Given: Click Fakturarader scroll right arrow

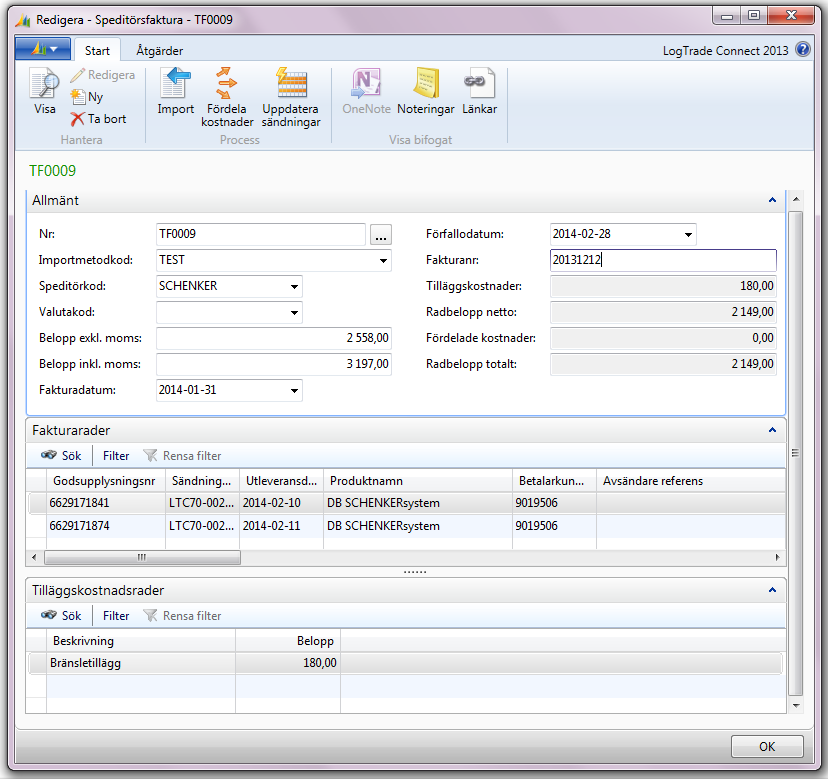Looking at the screenshot, I should coord(777,557).
